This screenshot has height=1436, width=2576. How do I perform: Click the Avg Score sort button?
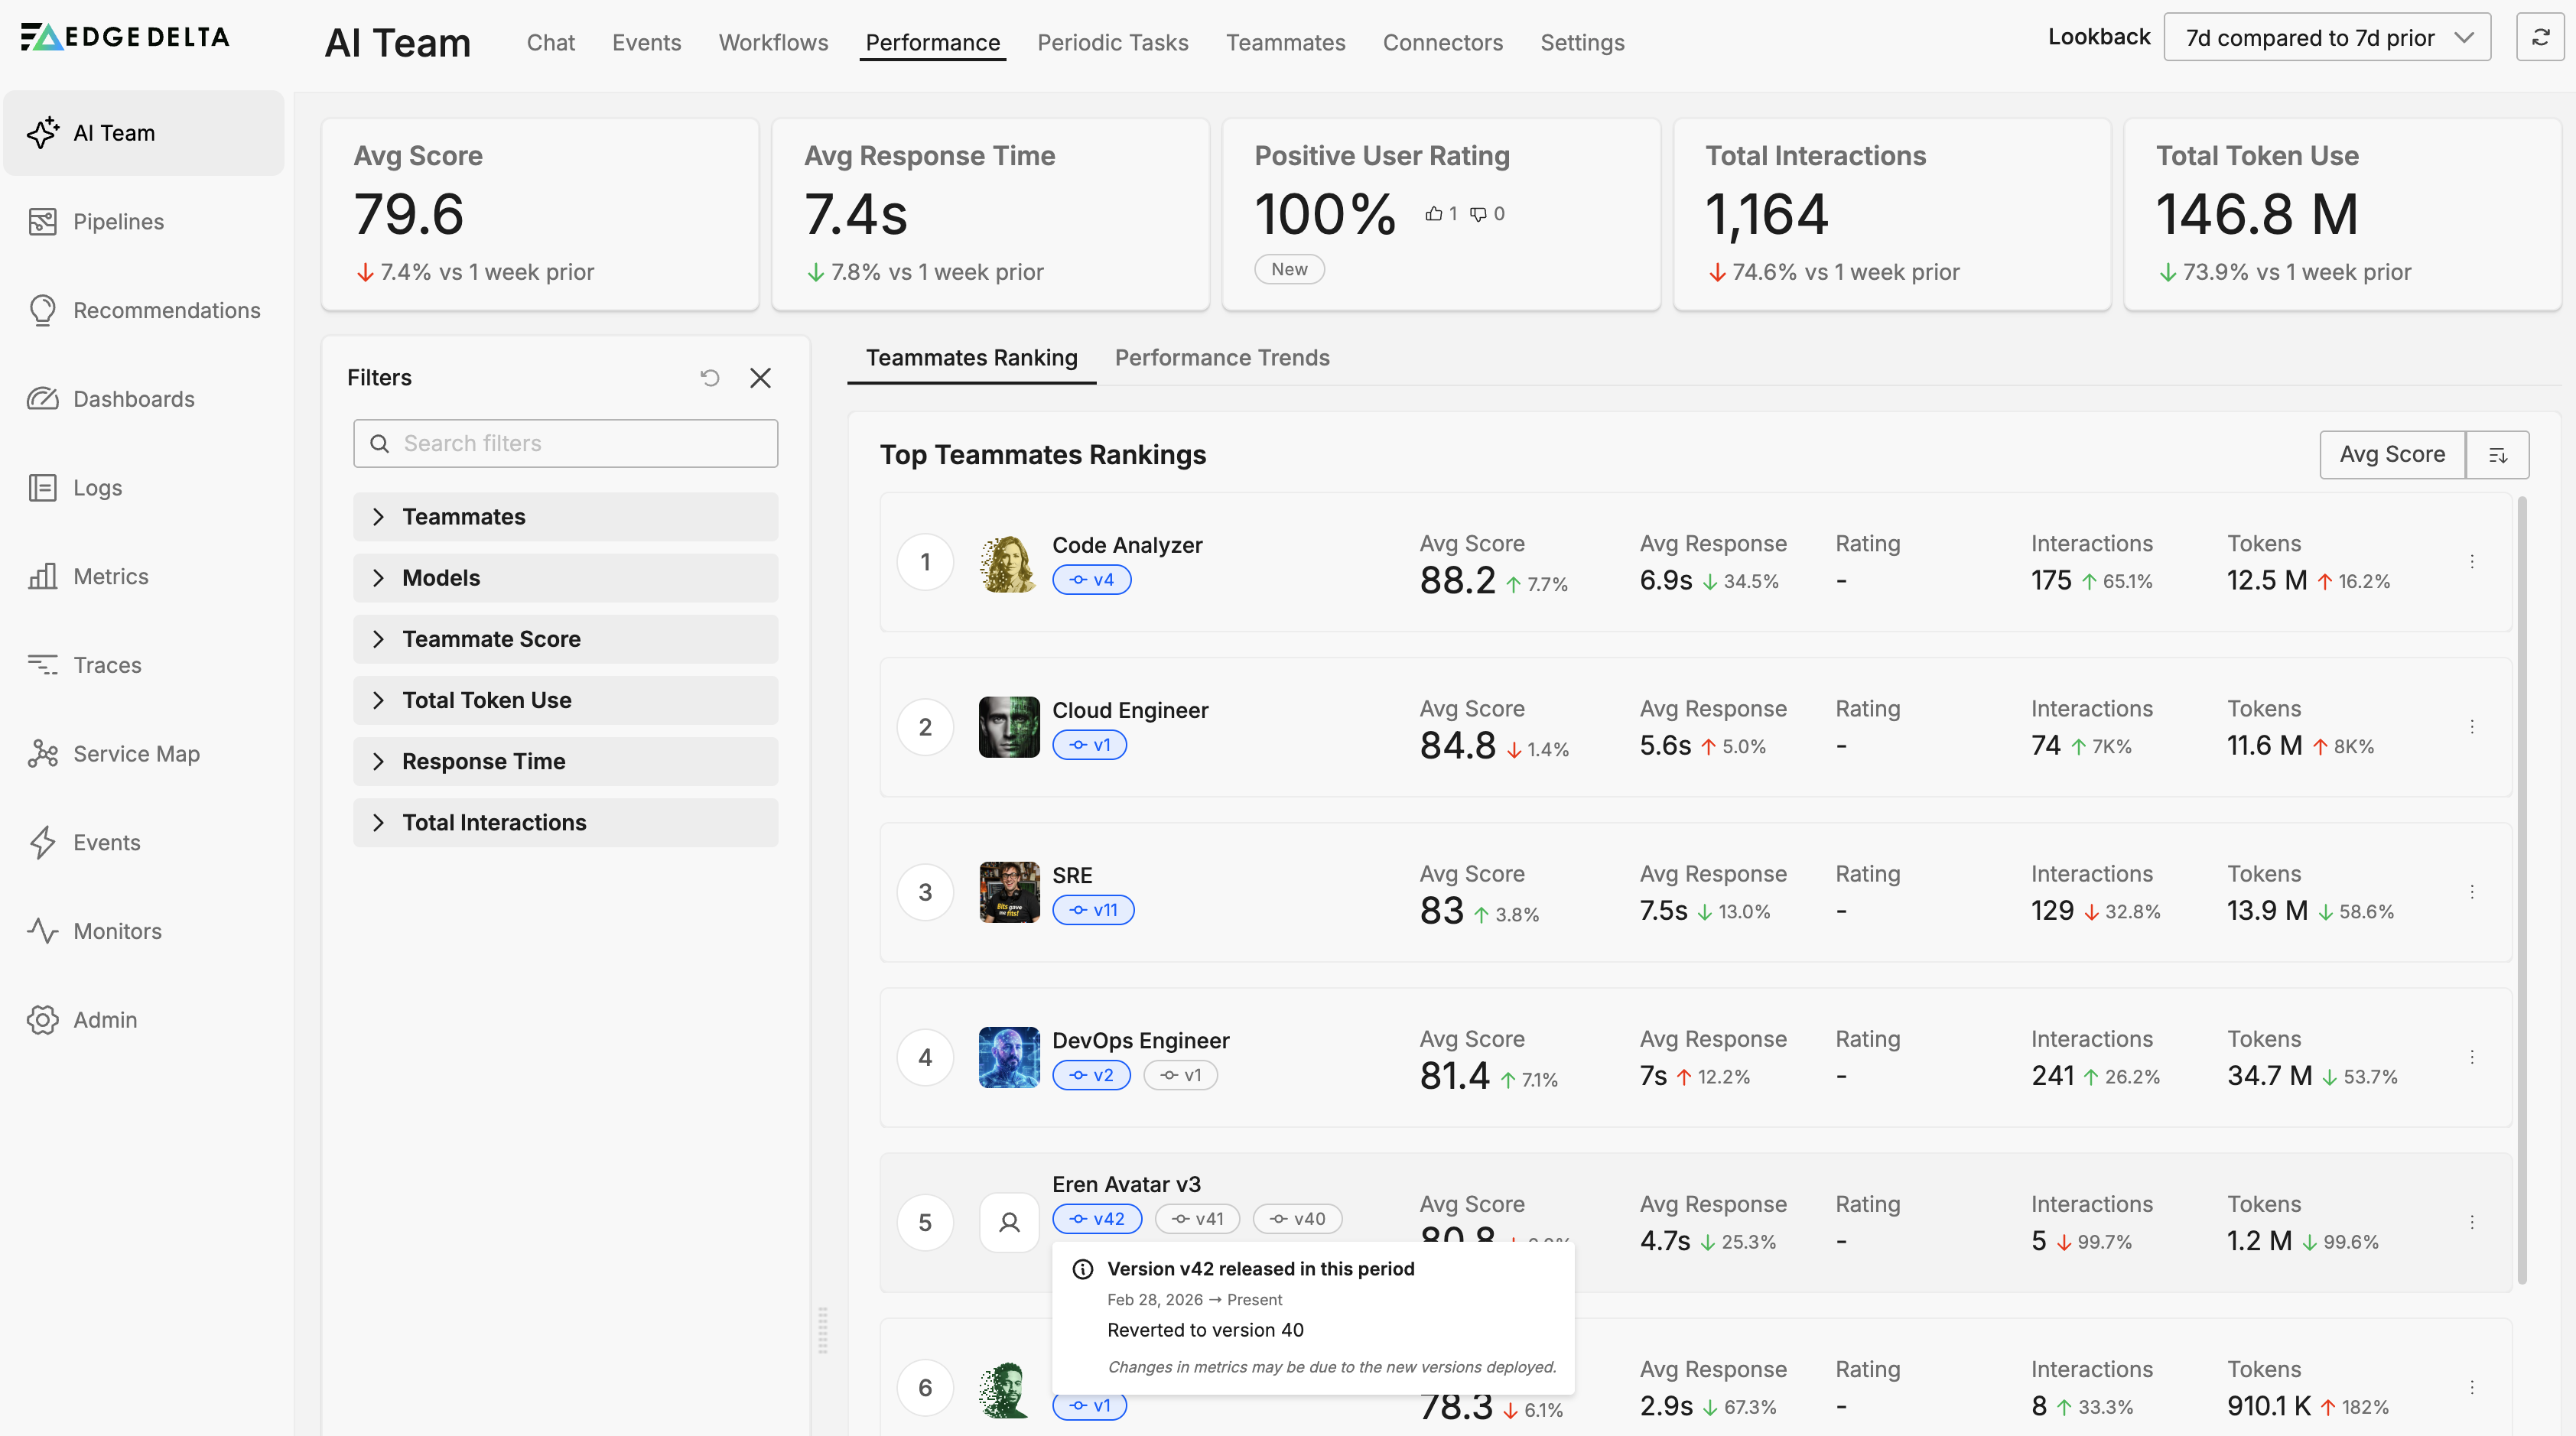2392,454
